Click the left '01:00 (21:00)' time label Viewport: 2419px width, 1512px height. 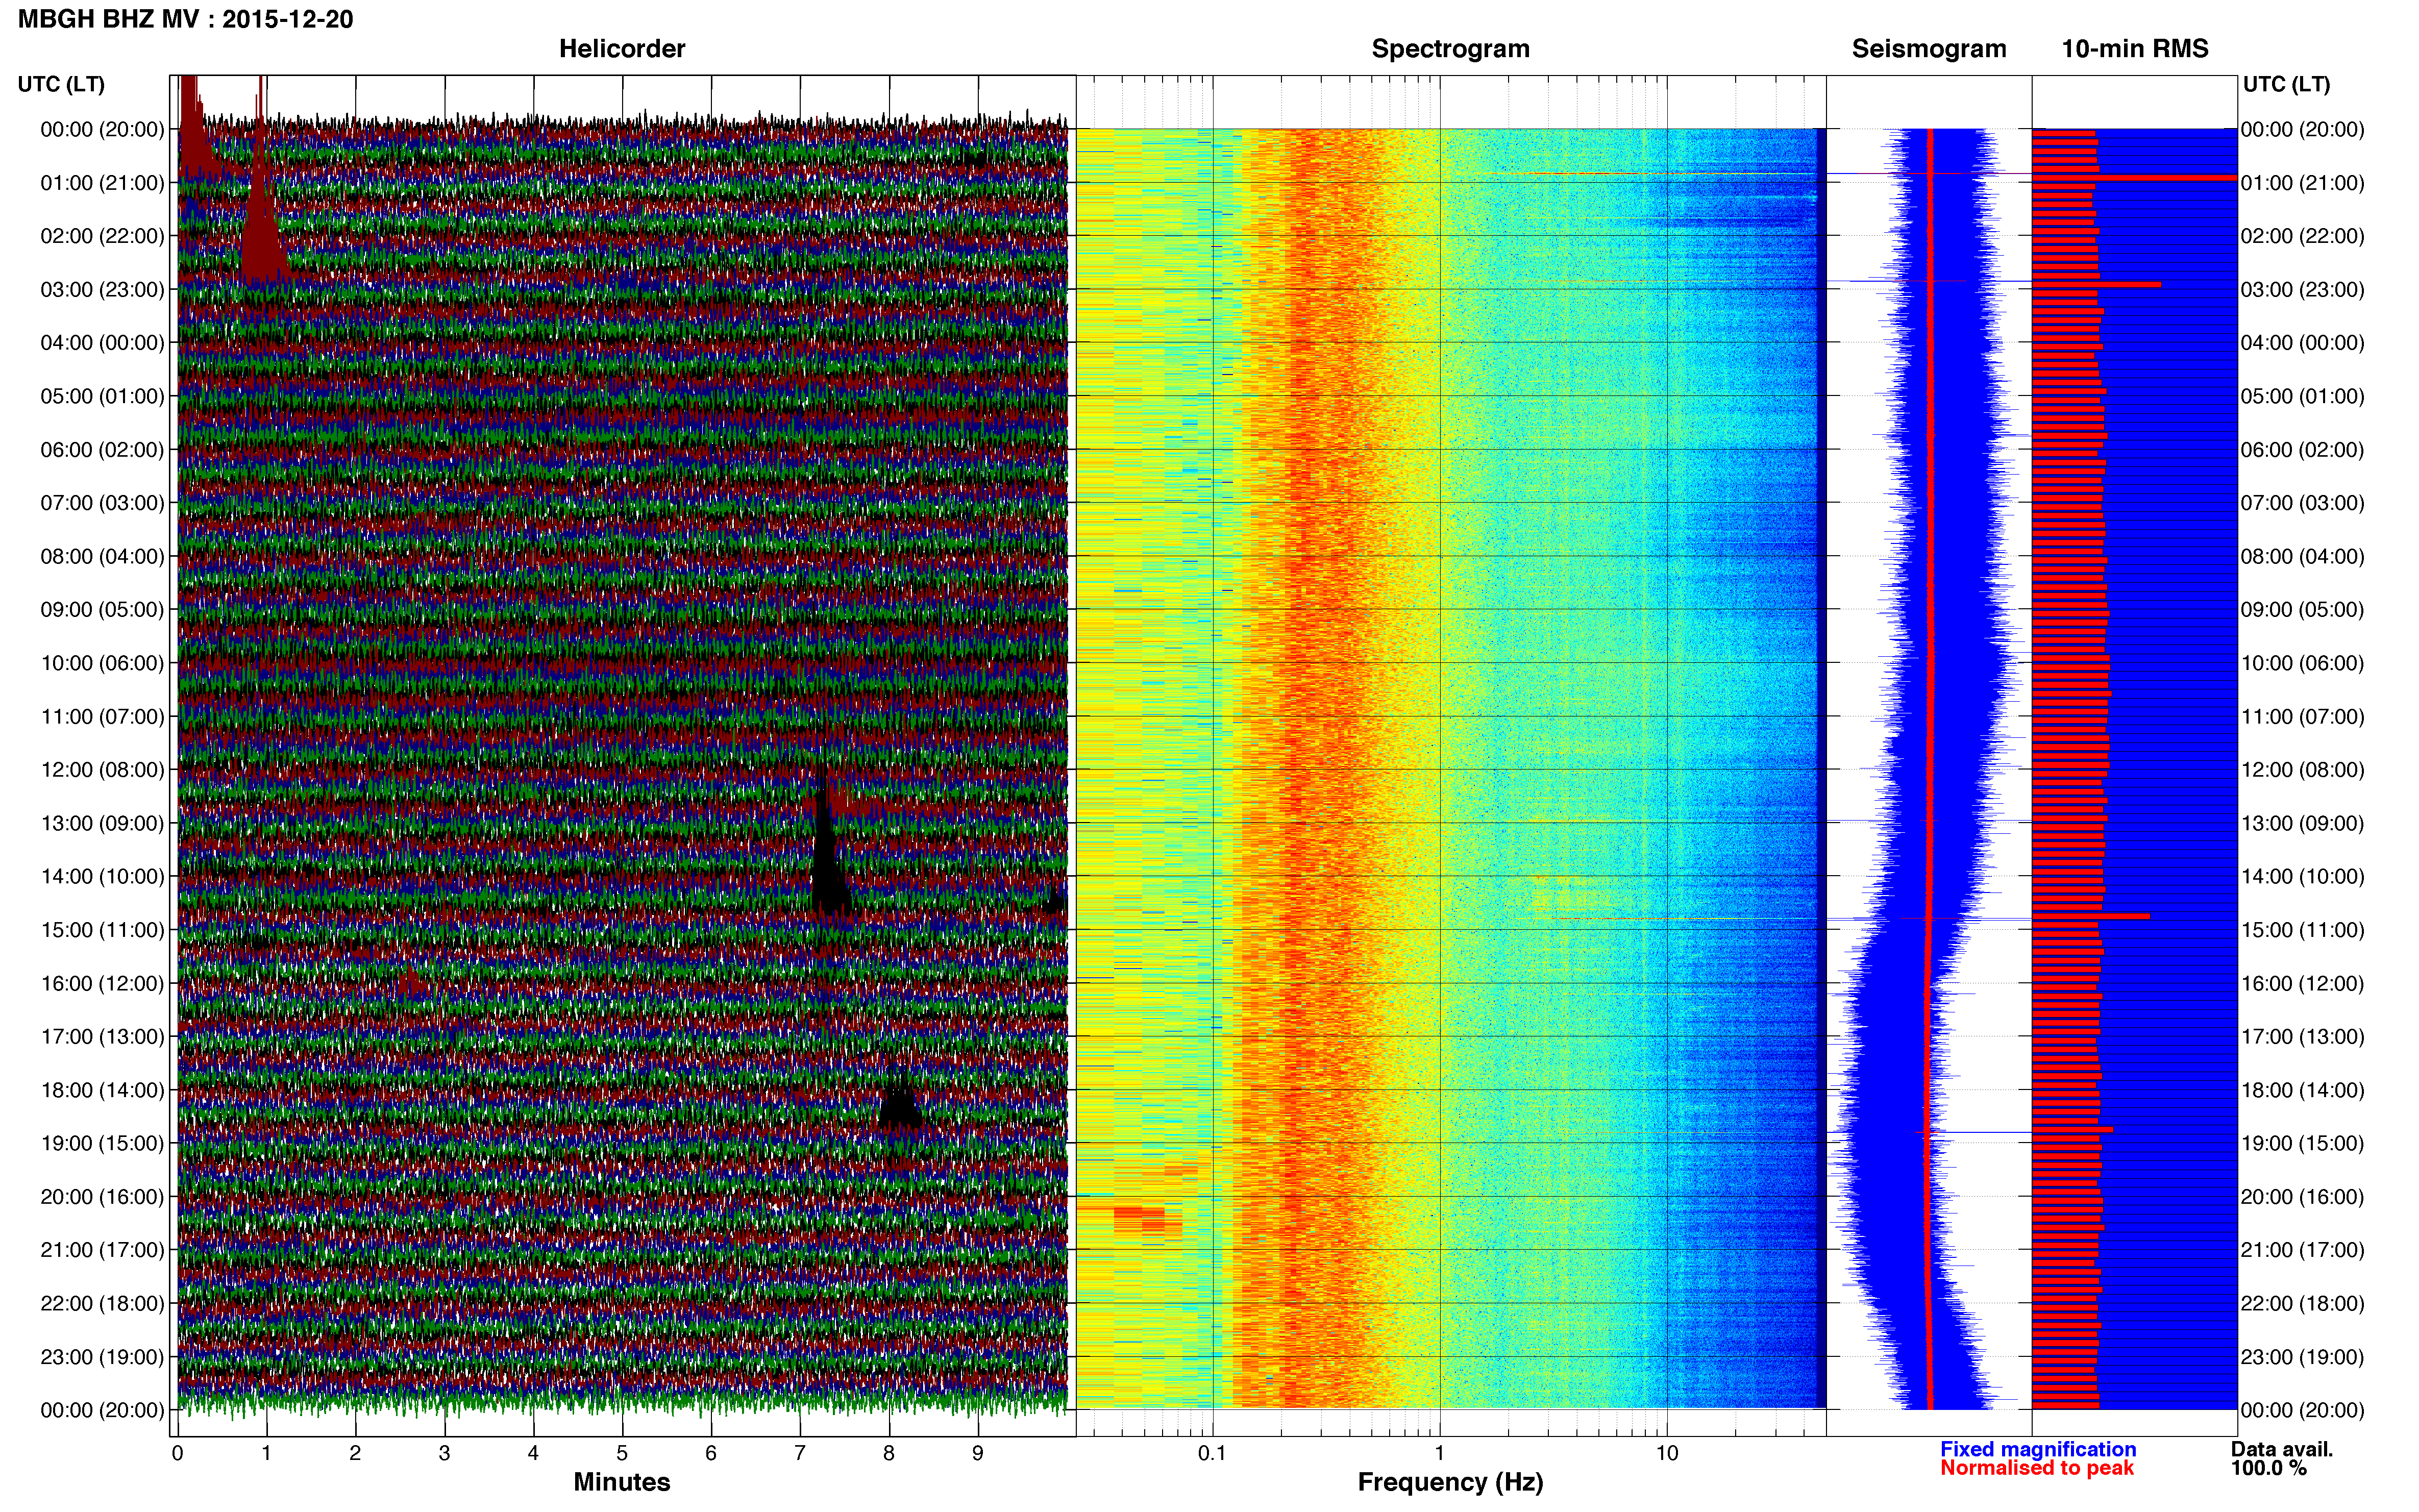click(x=102, y=183)
